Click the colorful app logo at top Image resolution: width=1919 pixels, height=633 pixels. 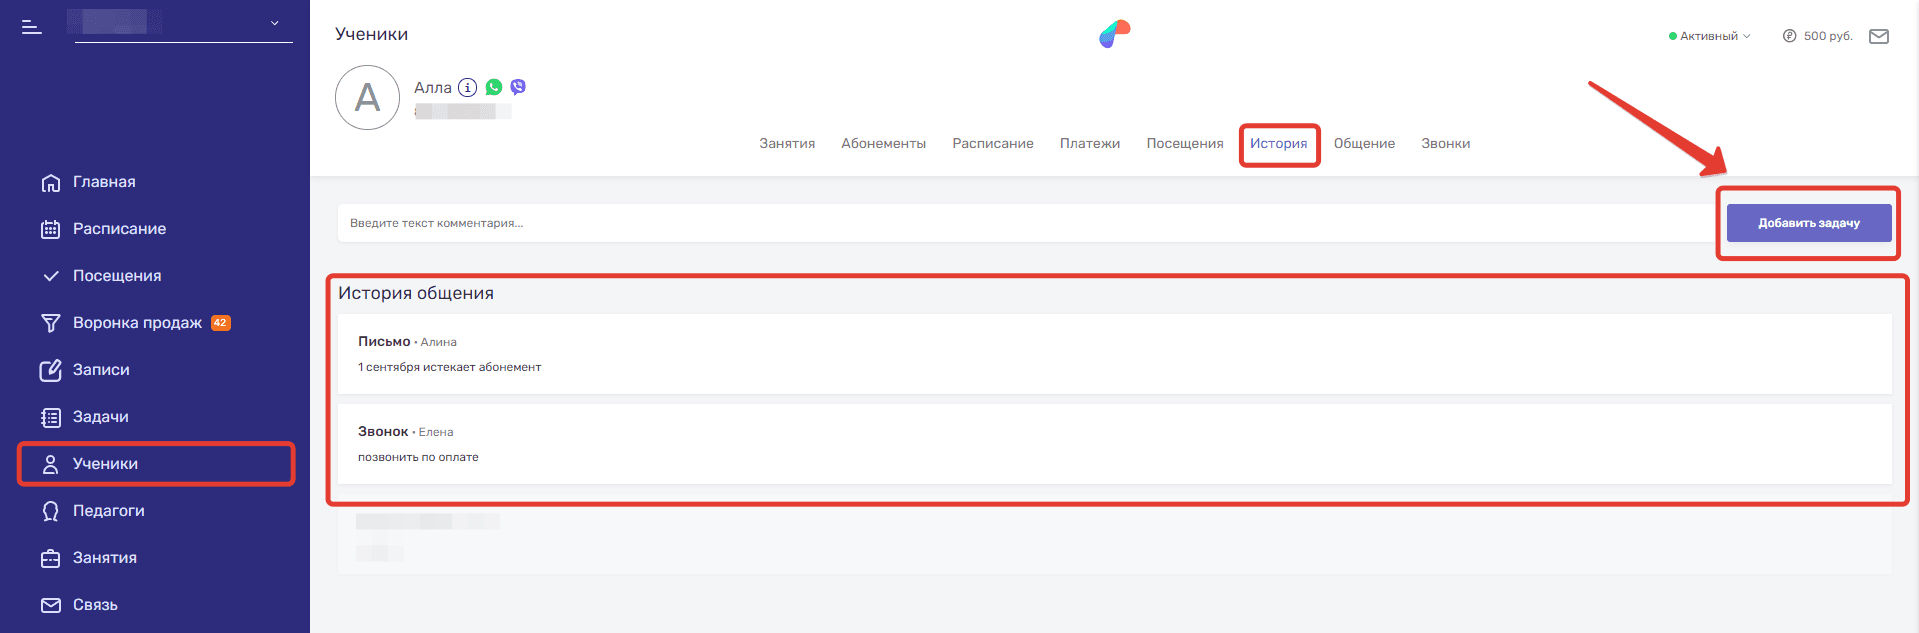click(x=1114, y=34)
